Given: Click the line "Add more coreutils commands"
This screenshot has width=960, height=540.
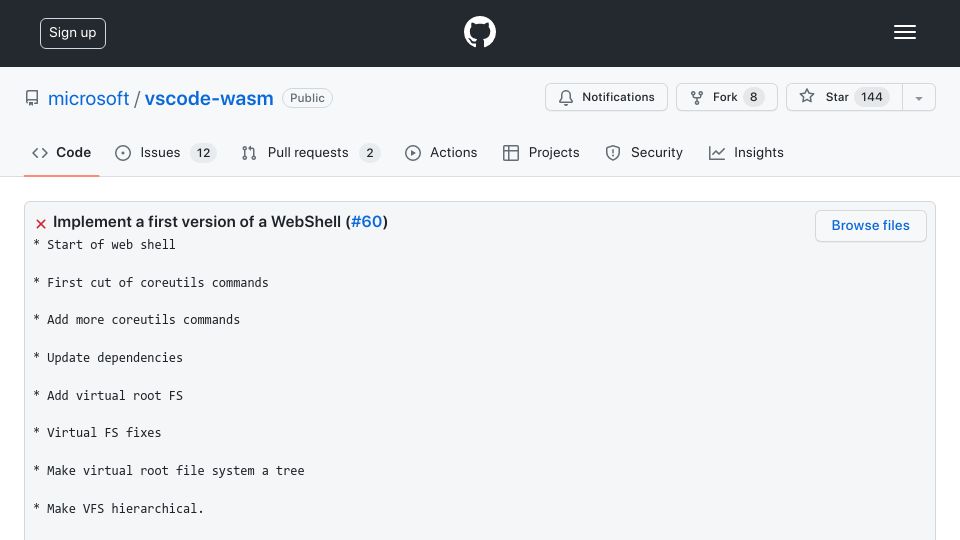Looking at the screenshot, I should click(143, 320).
